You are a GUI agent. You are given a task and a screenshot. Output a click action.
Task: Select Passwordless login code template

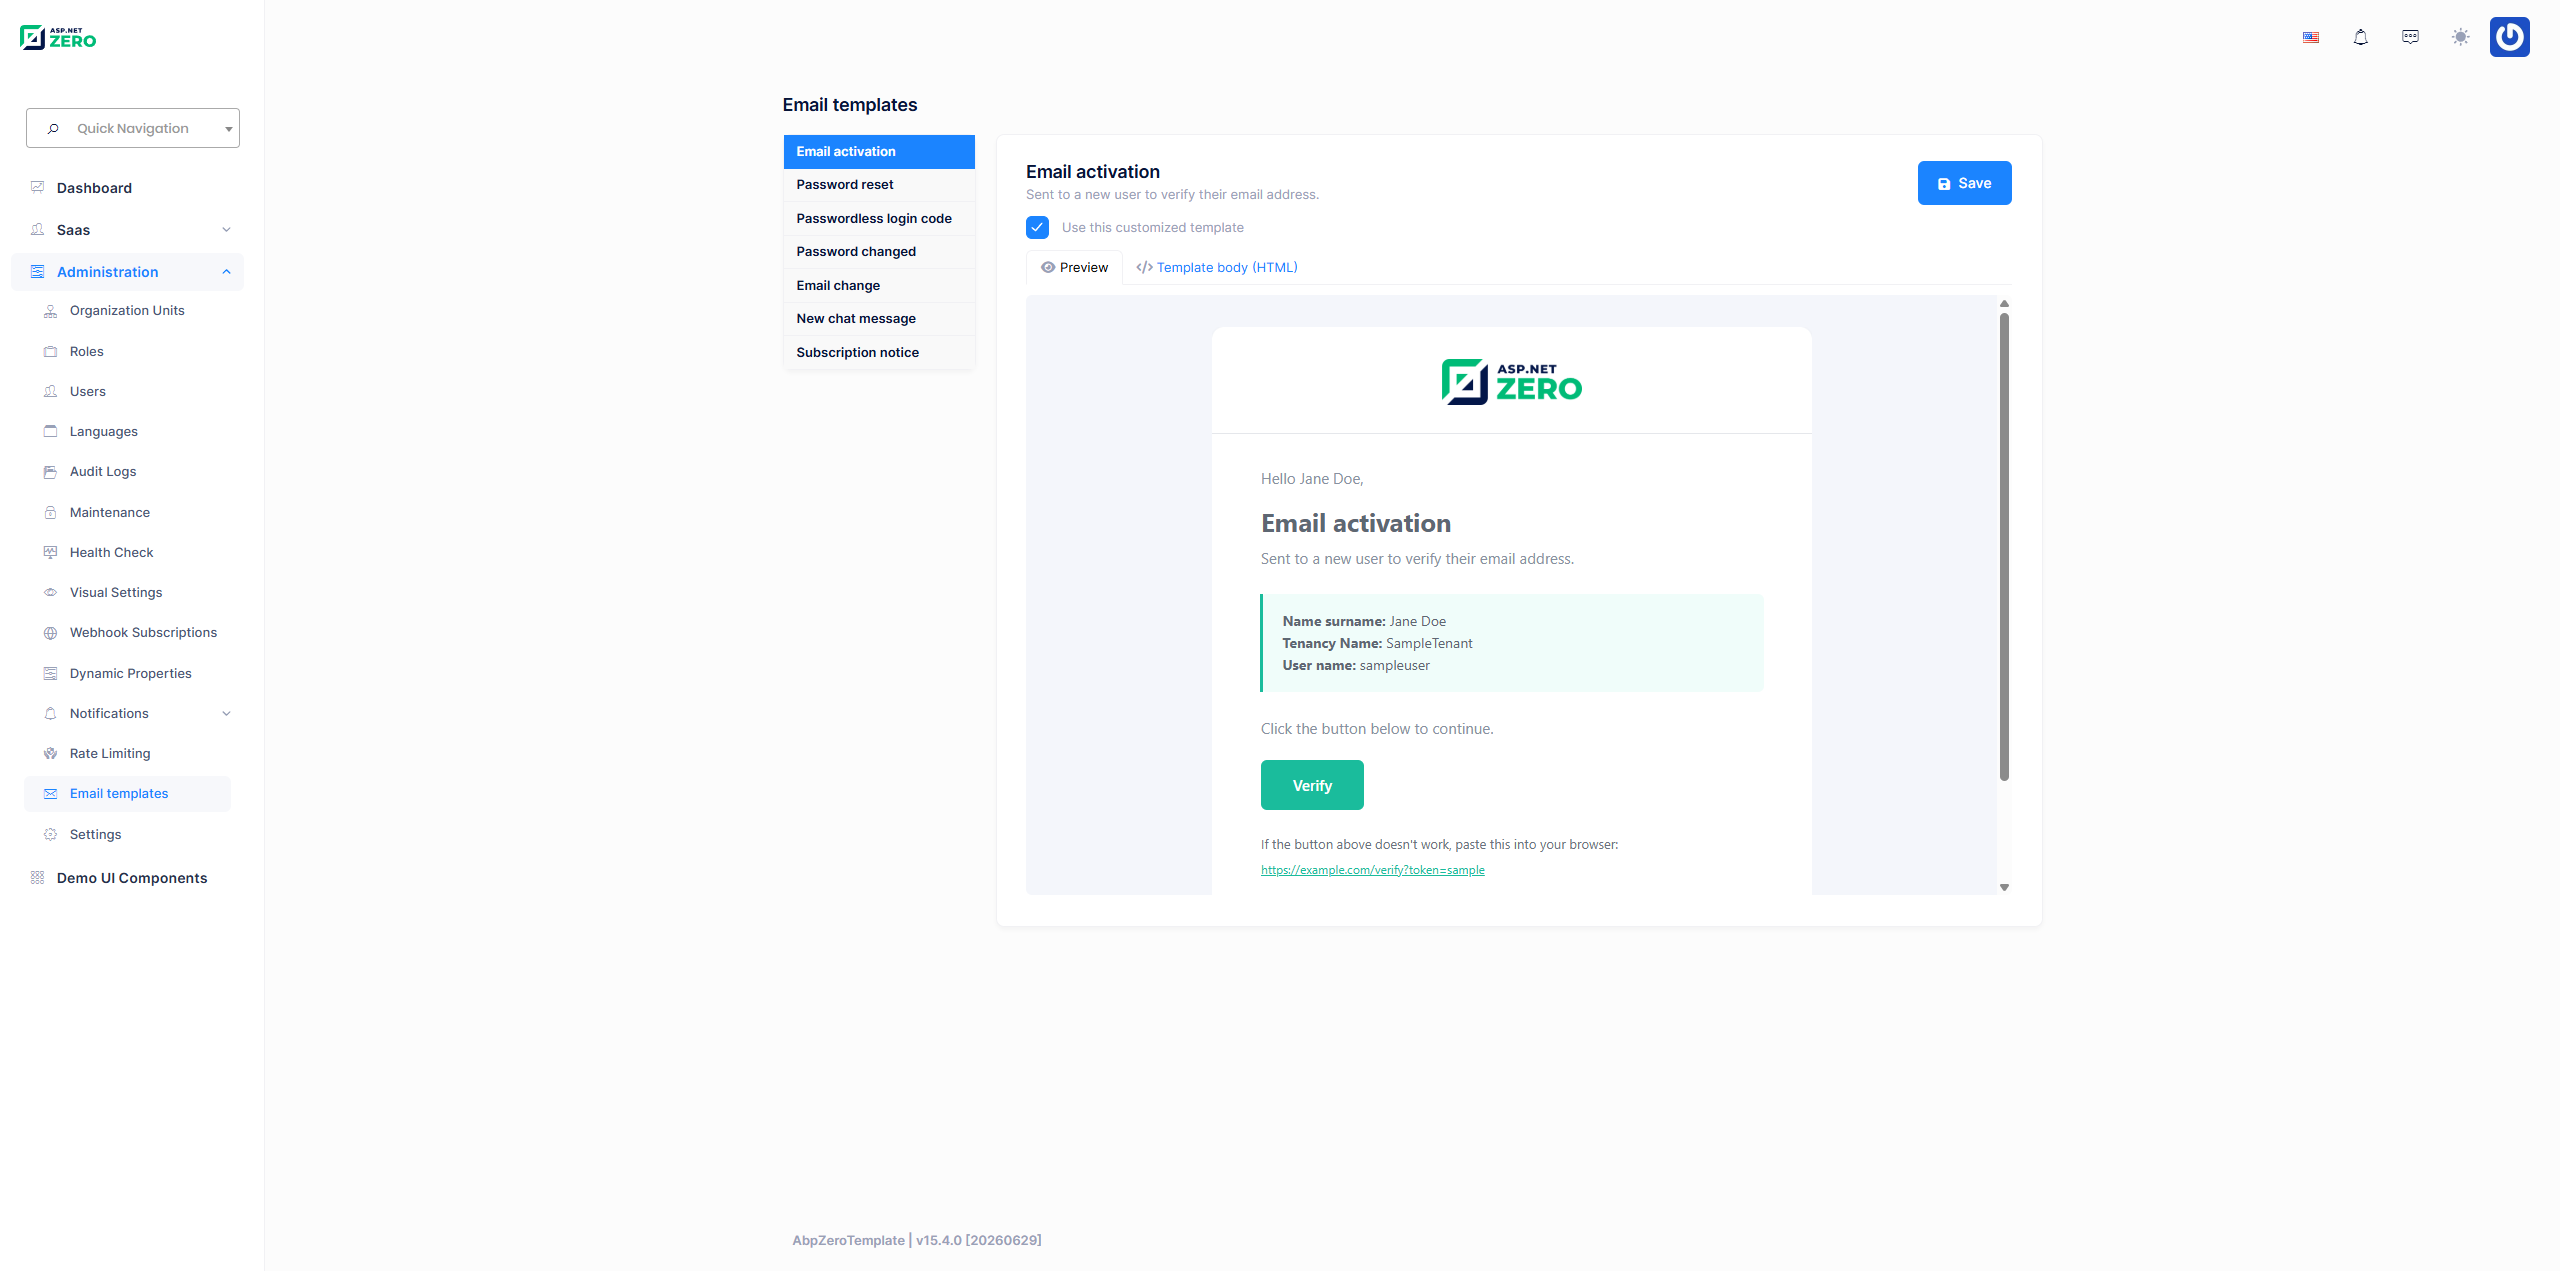(x=879, y=218)
